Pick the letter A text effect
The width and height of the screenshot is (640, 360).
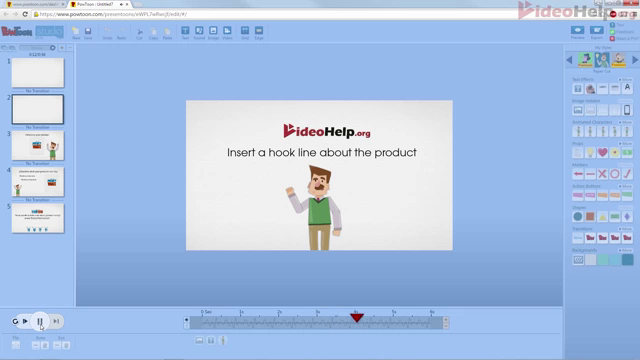[627, 88]
